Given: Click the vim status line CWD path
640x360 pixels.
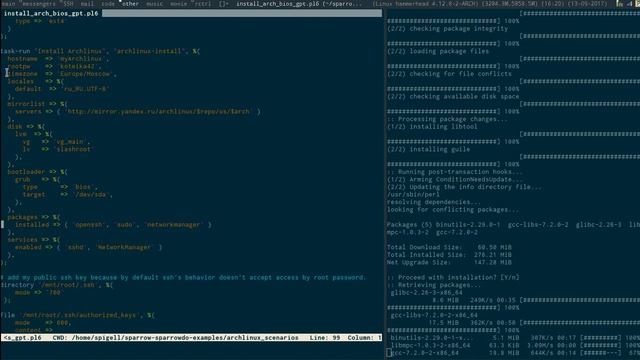Looking at the screenshot, I should 176,338.
